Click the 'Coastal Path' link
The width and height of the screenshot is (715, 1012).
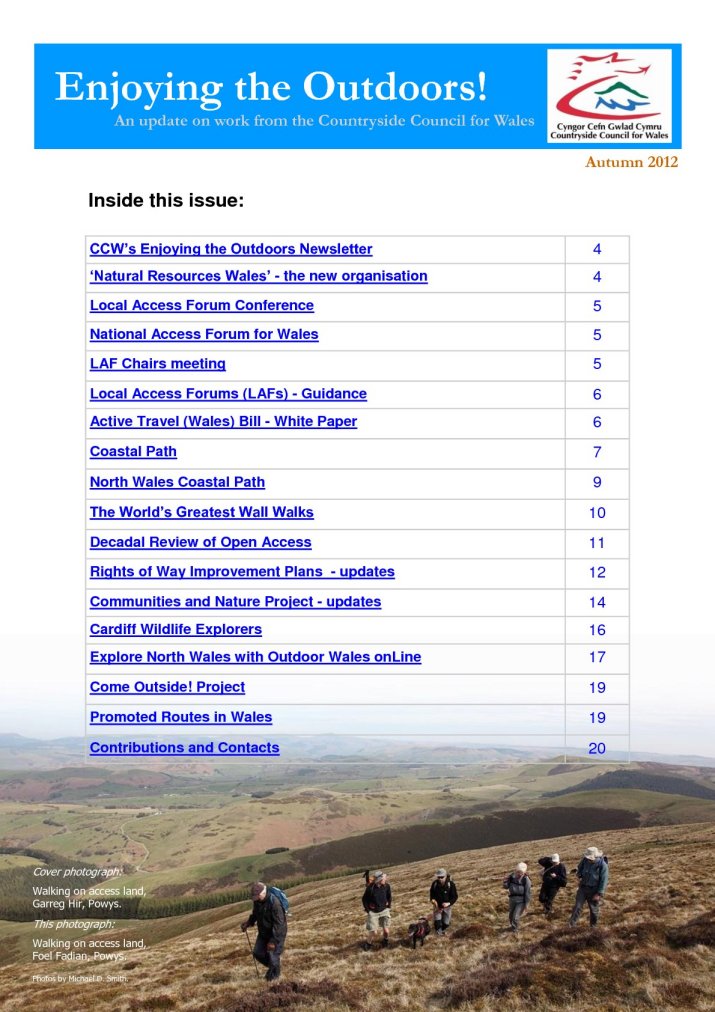(x=133, y=452)
